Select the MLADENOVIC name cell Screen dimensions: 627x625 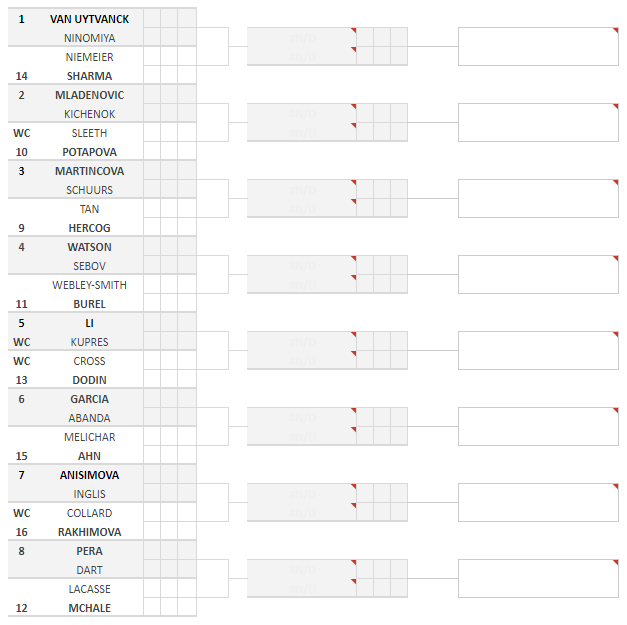89,95
